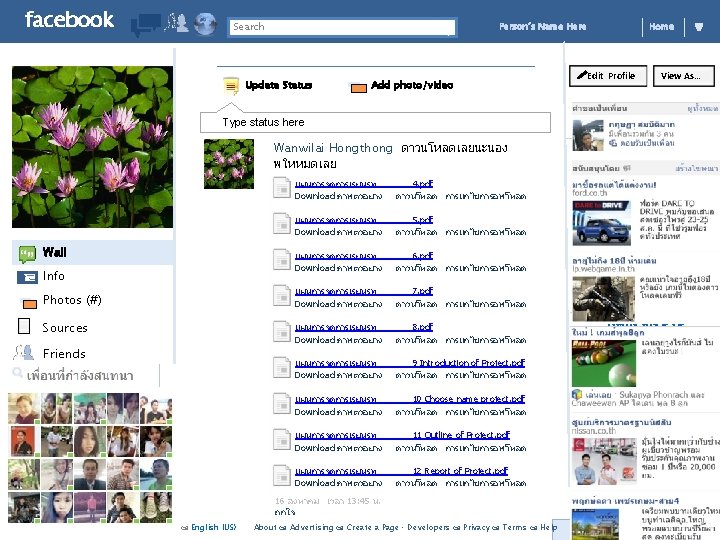Open the lotus flower profile picture
Screen dimensions: 720x540
tap(92, 147)
